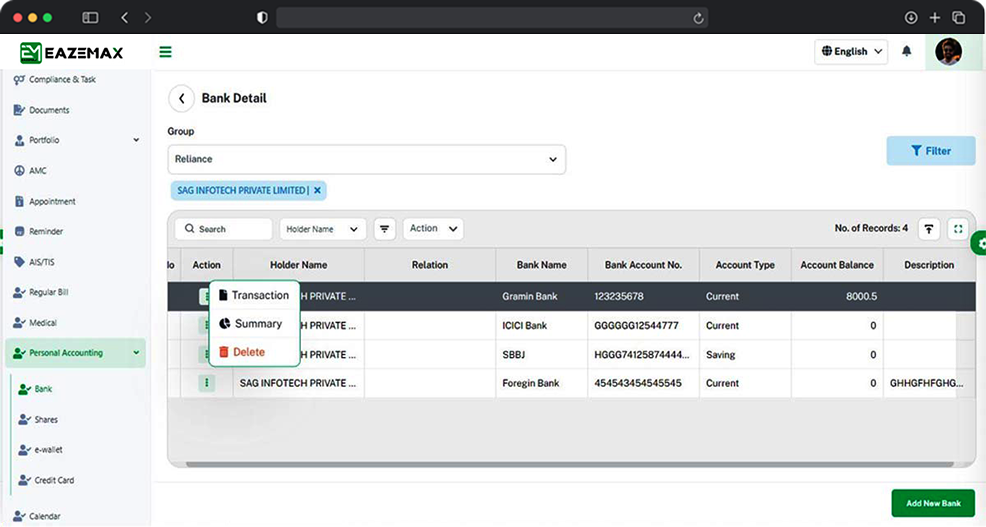Screen dimensions: 986x527
Task: Remove the SAG INFOTECH PRIVATE LIMITED tag
Action: tap(317, 190)
